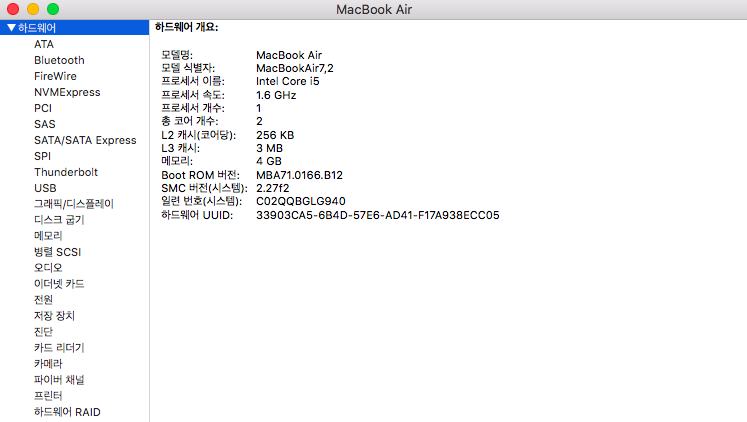Open 그래픽/디스플레이 section

pyautogui.click(x=74, y=204)
